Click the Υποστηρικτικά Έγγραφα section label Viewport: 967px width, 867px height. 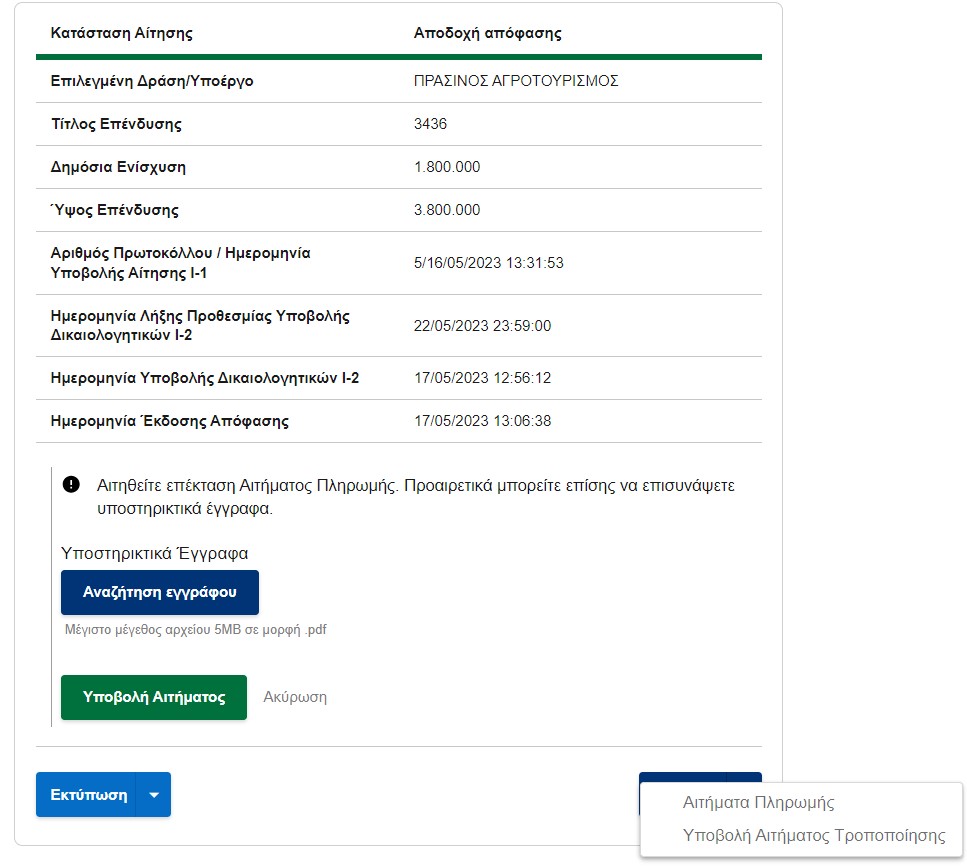click(154, 554)
